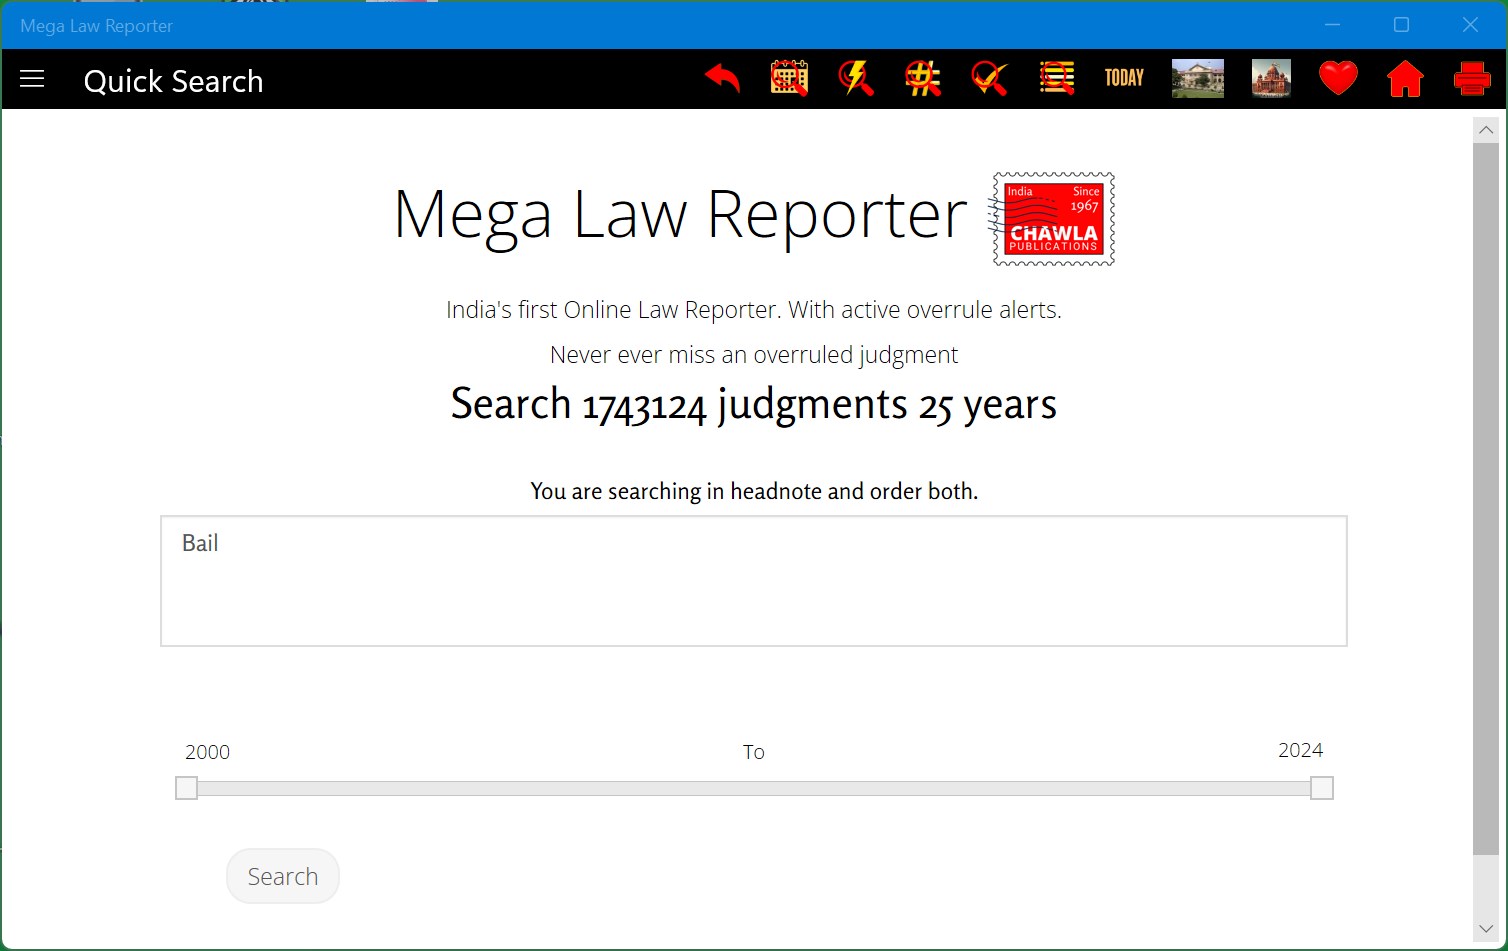The height and width of the screenshot is (951, 1508).
Task: Click the red heart favorites icon
Action: point(1338,78)
